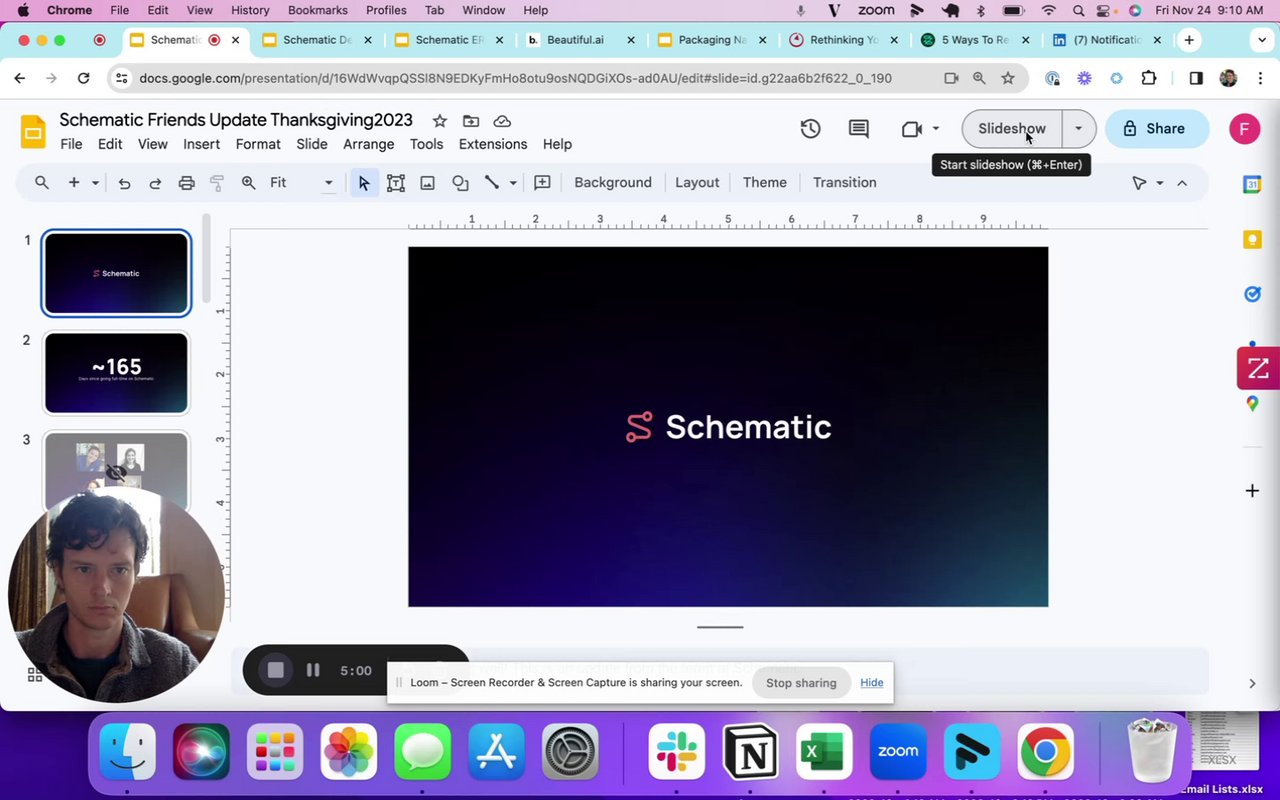Viewport: 1280px width, 800px height.
Task: Open Google Keep side panel
Action: click(x=1252, y=239)
